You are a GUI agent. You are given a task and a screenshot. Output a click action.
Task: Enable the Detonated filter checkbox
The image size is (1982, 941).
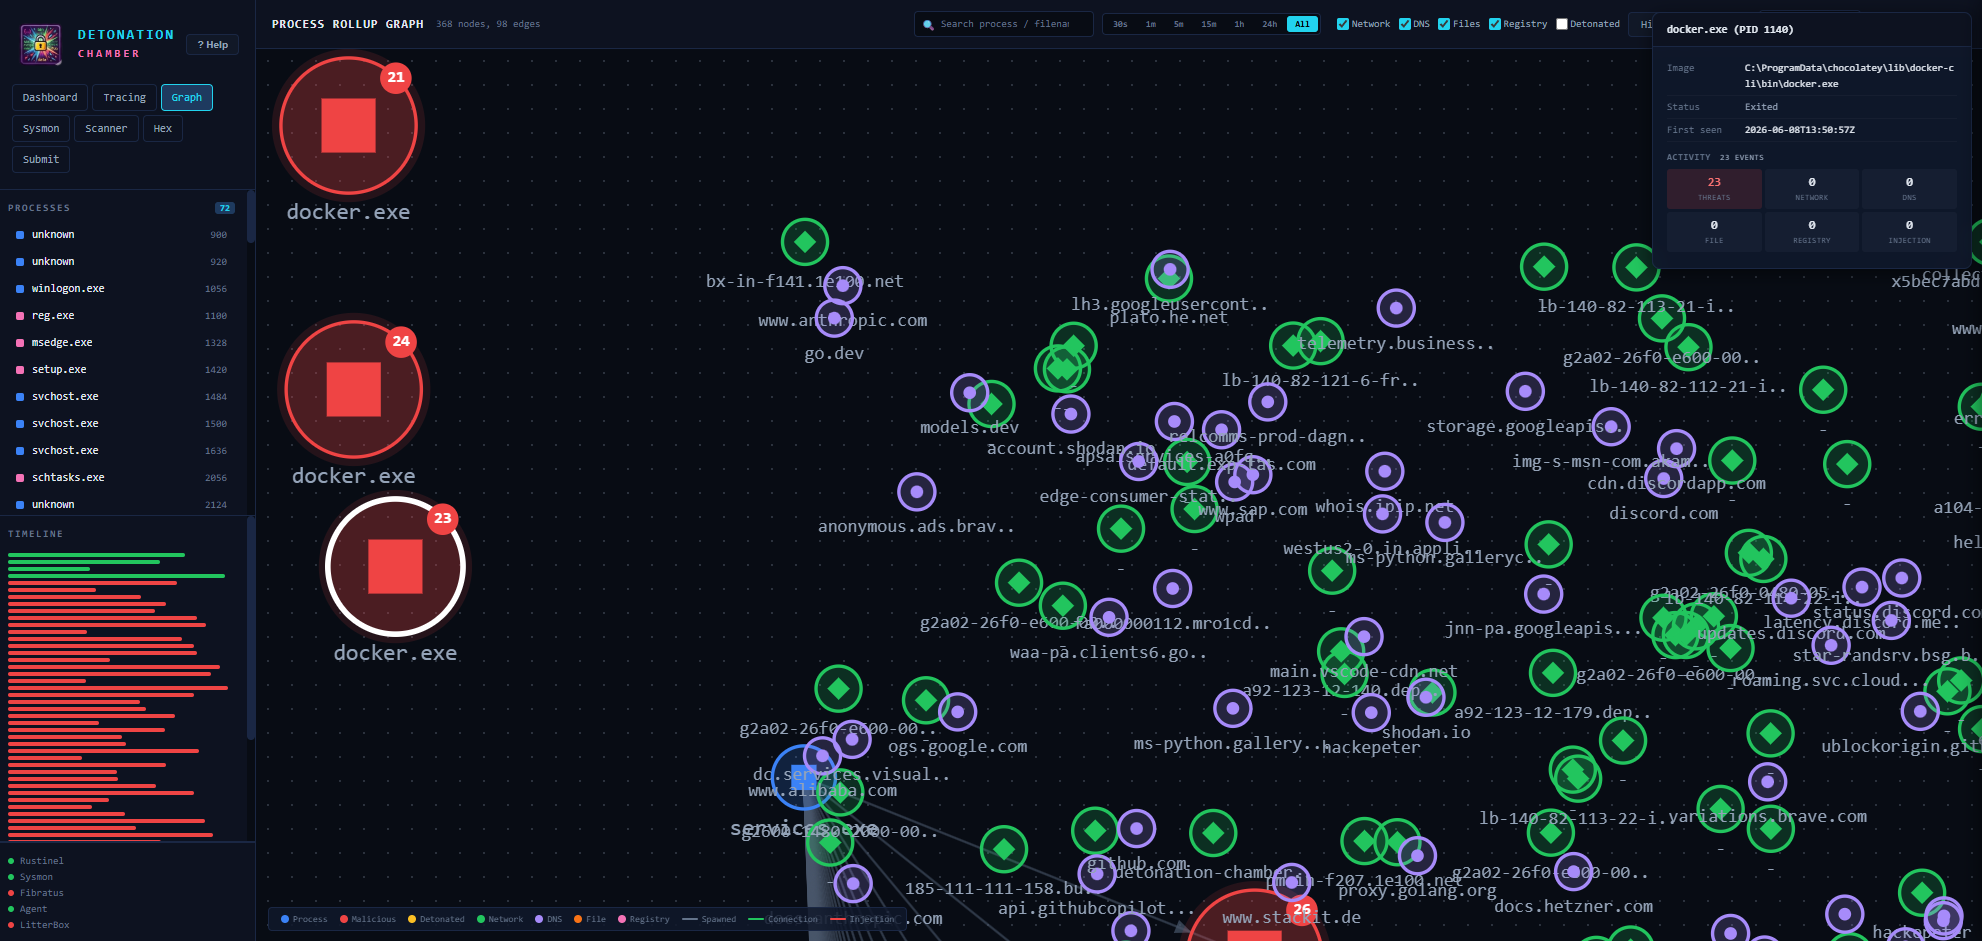1562,24
